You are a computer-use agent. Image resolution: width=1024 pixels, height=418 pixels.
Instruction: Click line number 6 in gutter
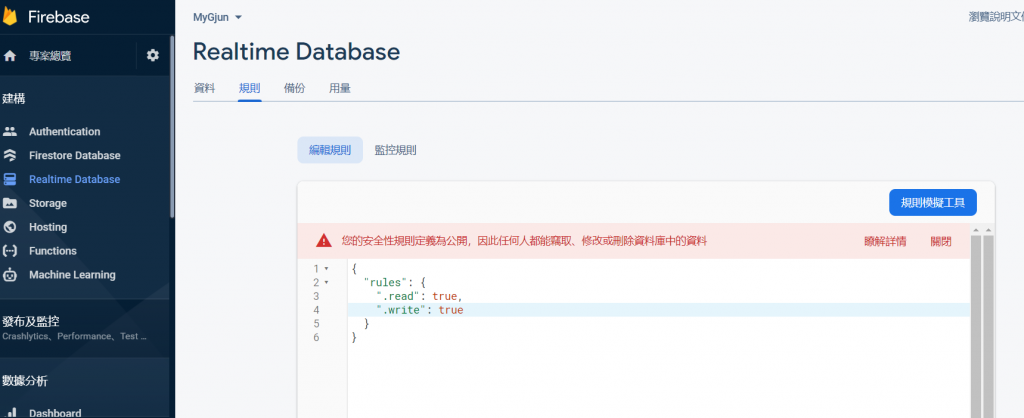316,337
